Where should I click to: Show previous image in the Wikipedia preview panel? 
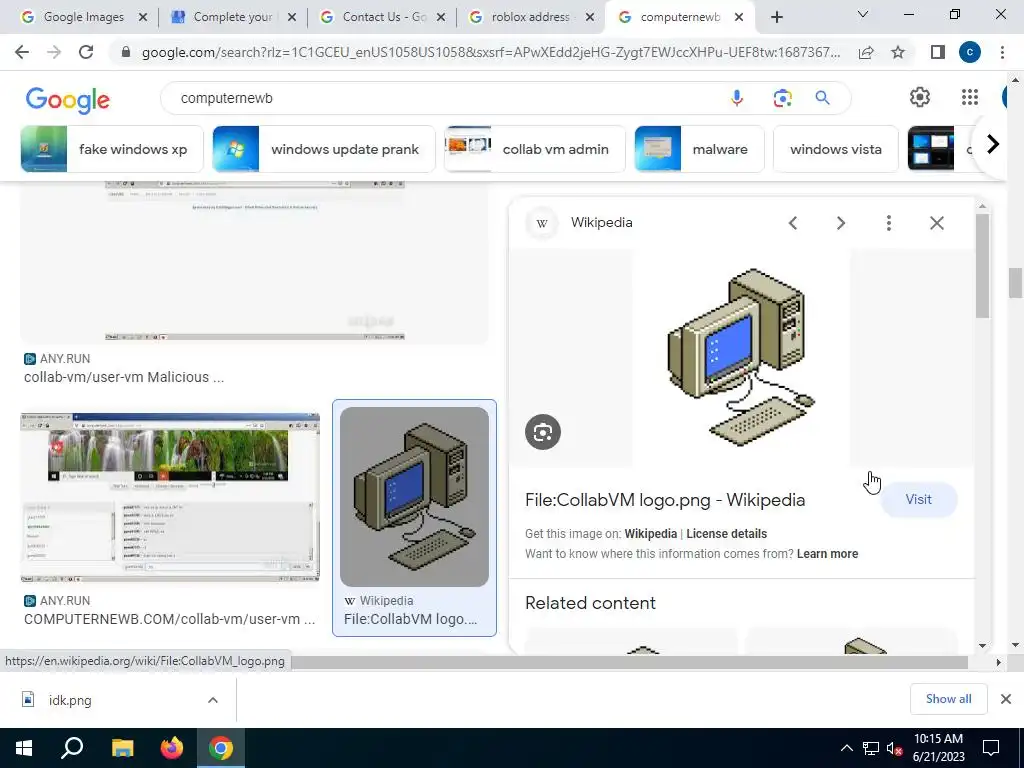793,223
